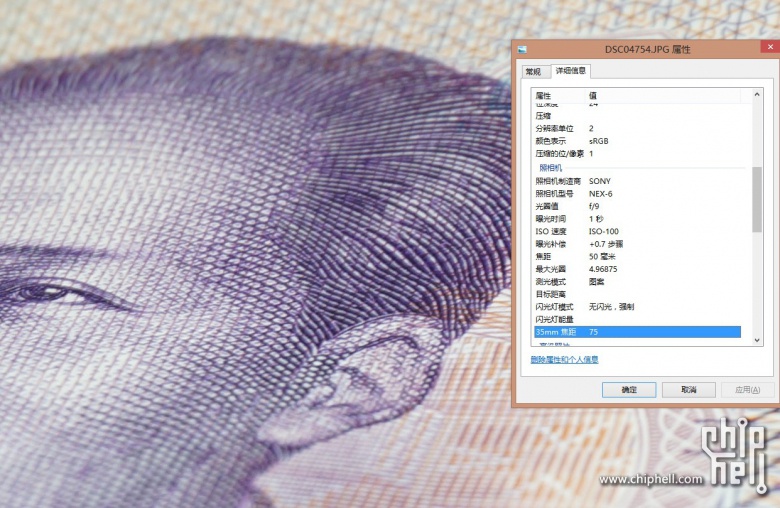Open the 删除属性和个人信息 link
The height and width of the screenshot is (508, 780).
pyautogui.click(x=564, y=359)
